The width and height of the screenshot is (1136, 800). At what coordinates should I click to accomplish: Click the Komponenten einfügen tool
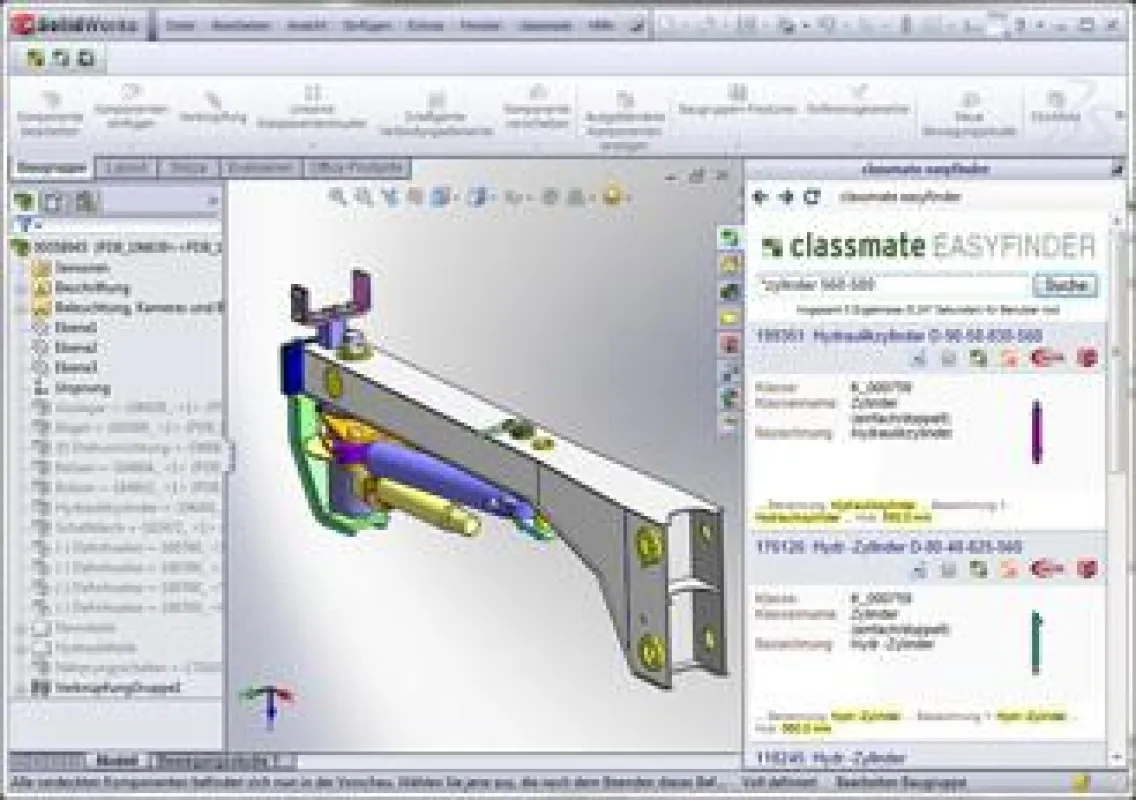click(131, 107)
